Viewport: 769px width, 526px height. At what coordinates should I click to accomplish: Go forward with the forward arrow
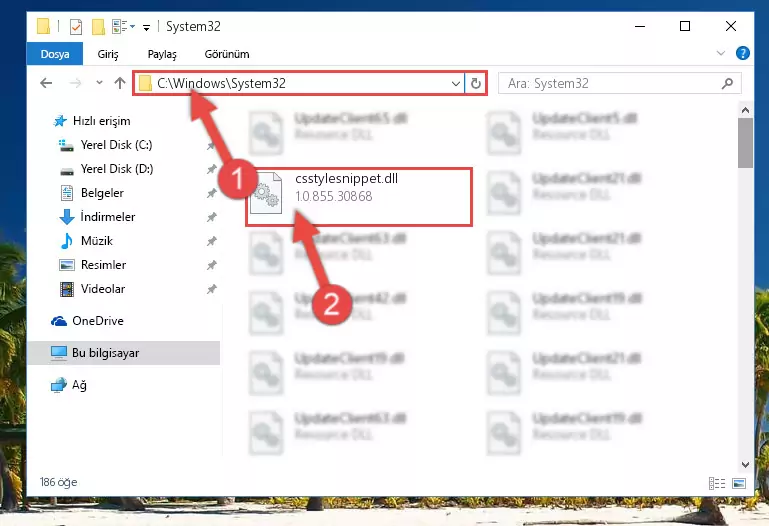(76, 83)
